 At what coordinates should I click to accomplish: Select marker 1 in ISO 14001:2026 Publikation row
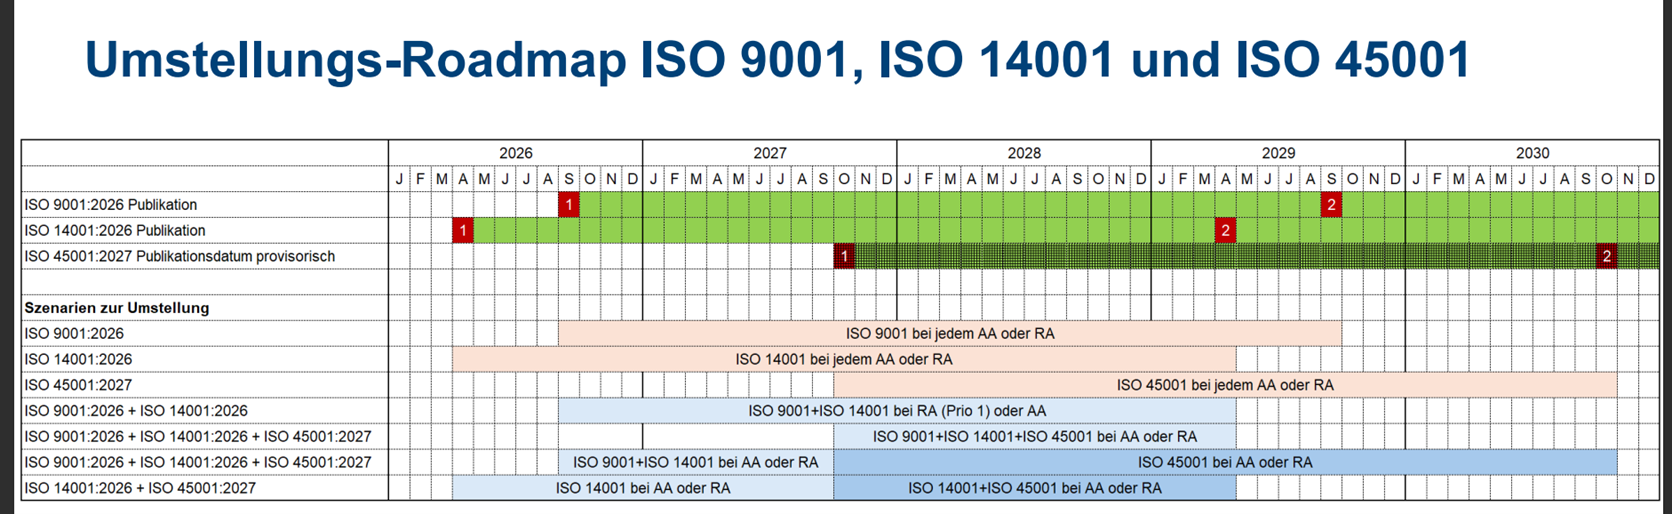click(462, 231)
